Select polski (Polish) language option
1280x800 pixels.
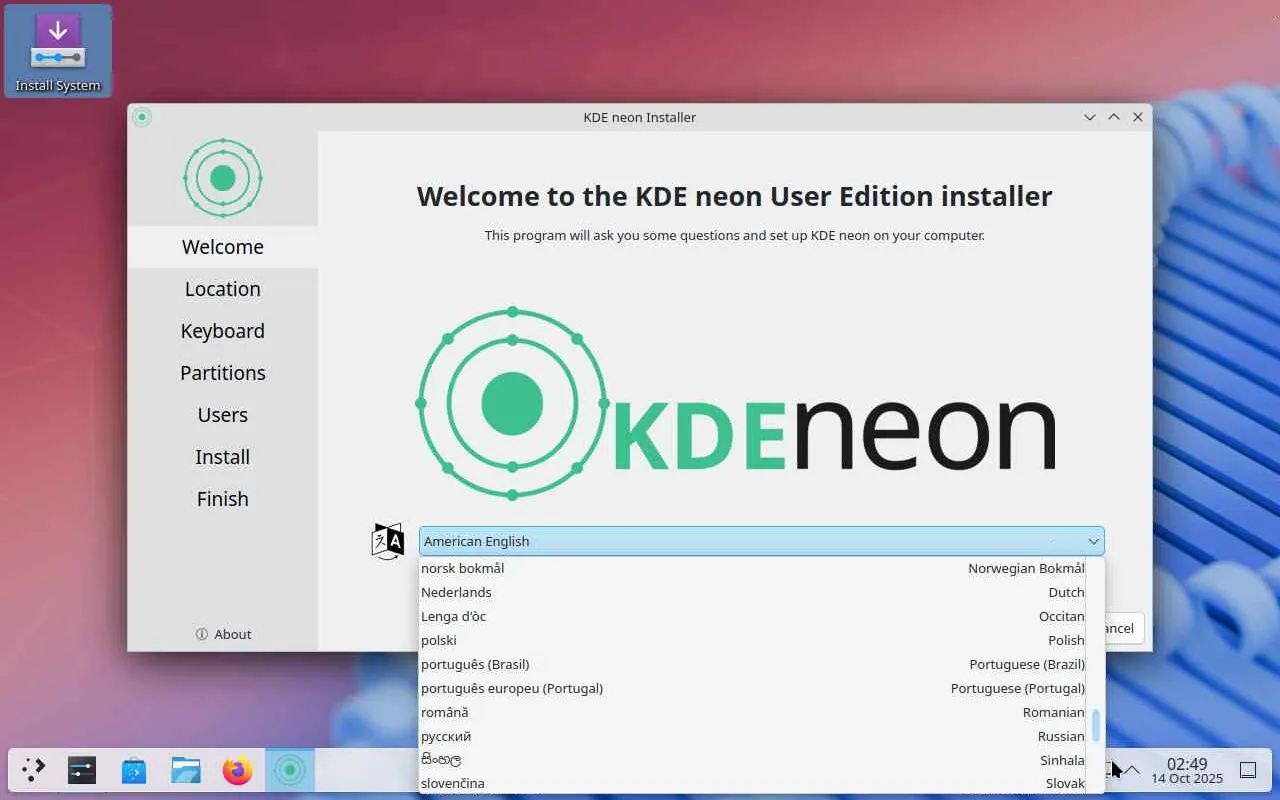tap(752, 640)
